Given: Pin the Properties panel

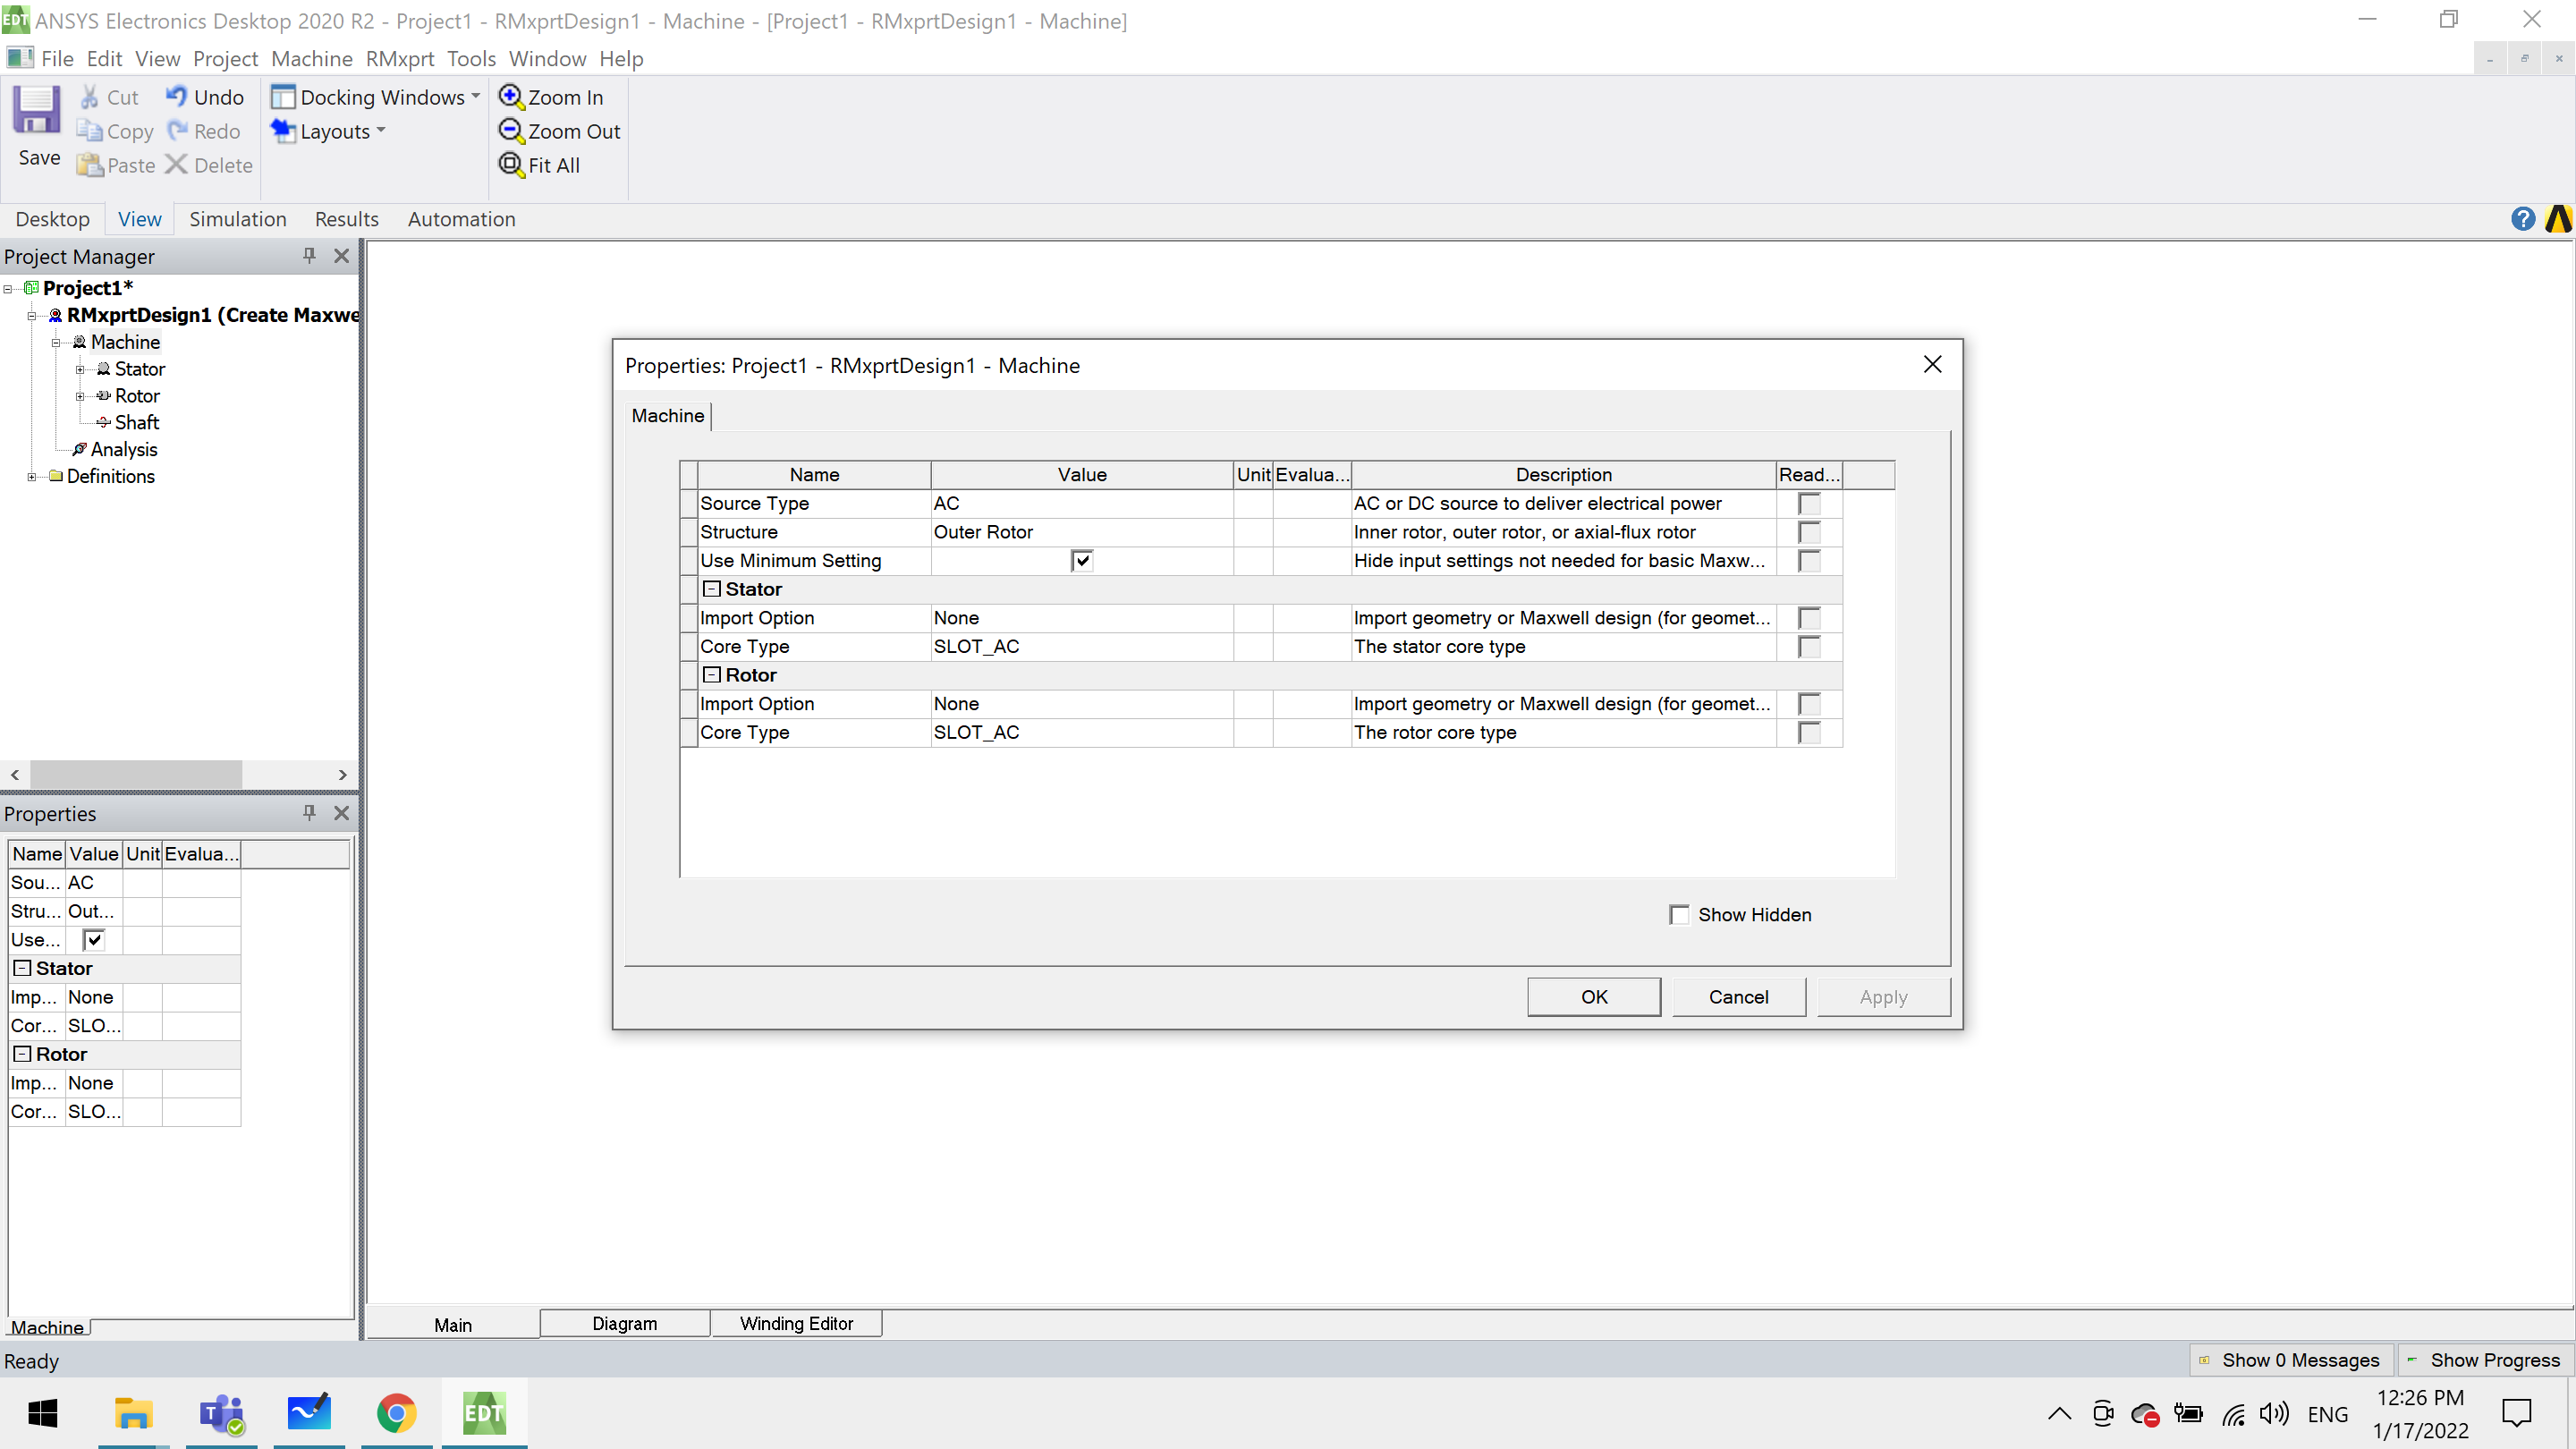Looking at the screenshot, I should [x=309, y=813].
